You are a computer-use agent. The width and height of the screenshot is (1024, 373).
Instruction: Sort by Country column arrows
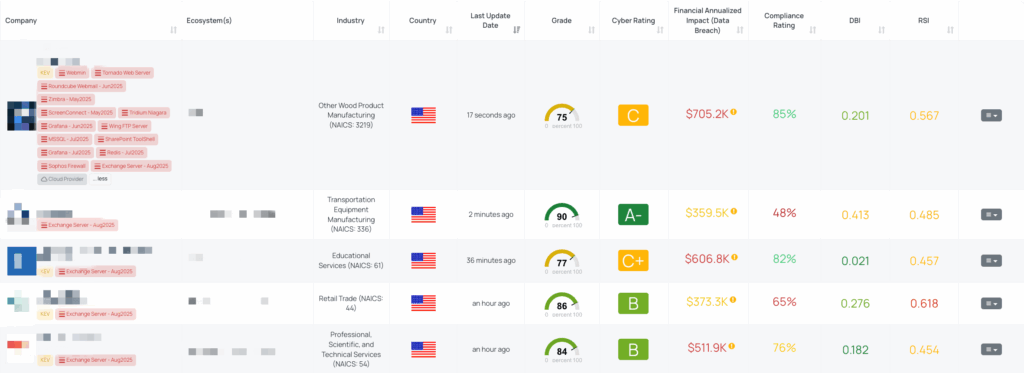pyautogui.click(x=449, y=30)
